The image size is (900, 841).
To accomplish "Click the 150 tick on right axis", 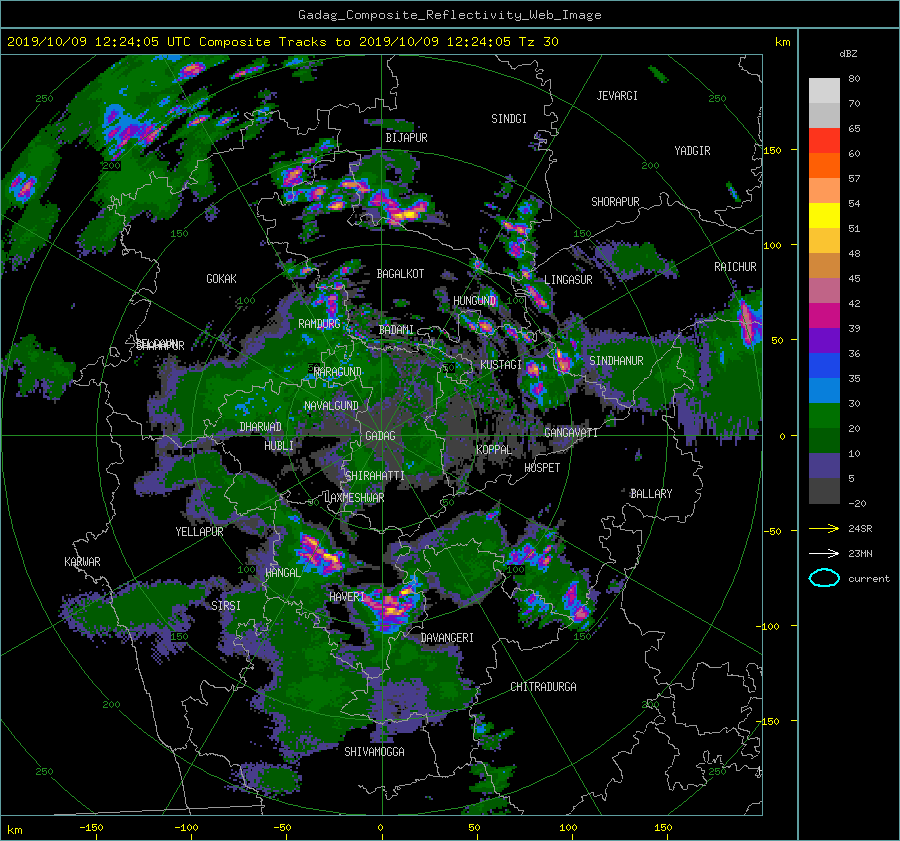I will 772,150.
